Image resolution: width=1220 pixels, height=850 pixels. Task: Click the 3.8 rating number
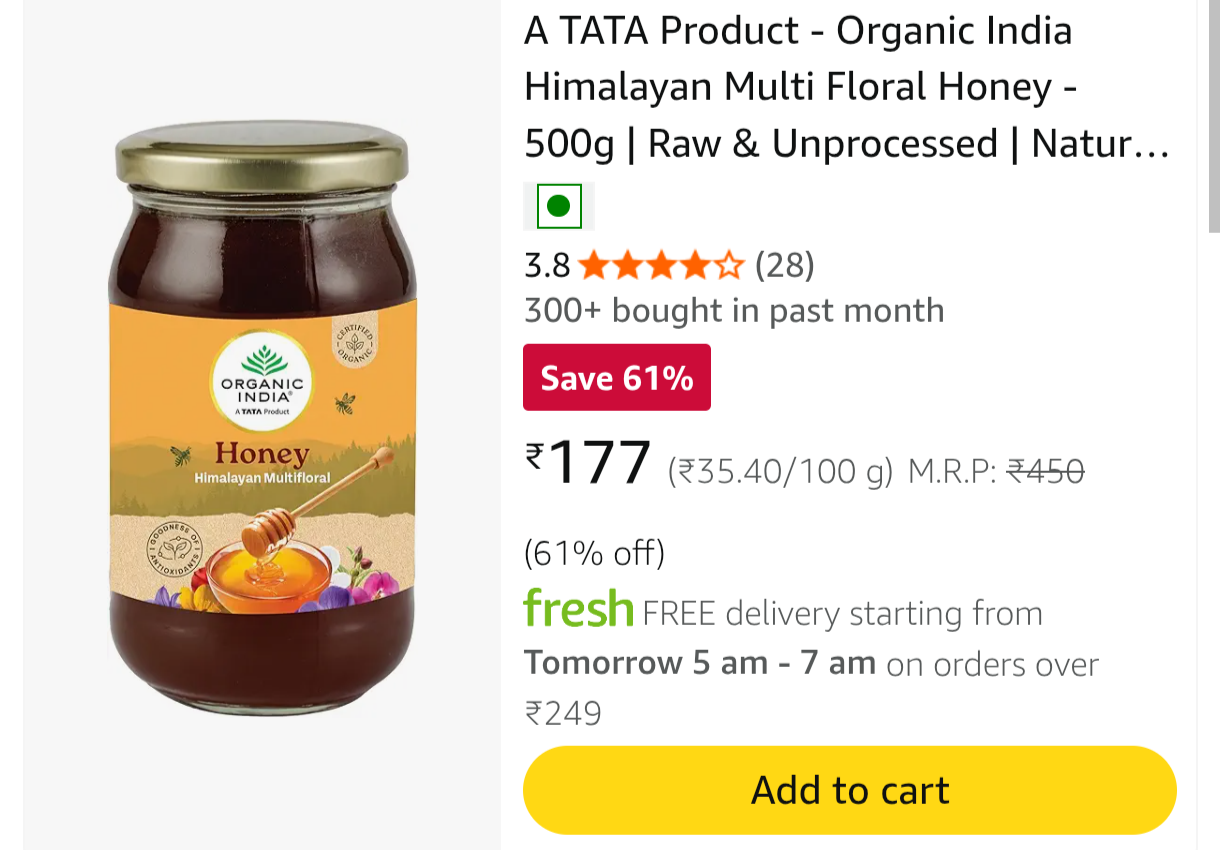coord(547,266)
